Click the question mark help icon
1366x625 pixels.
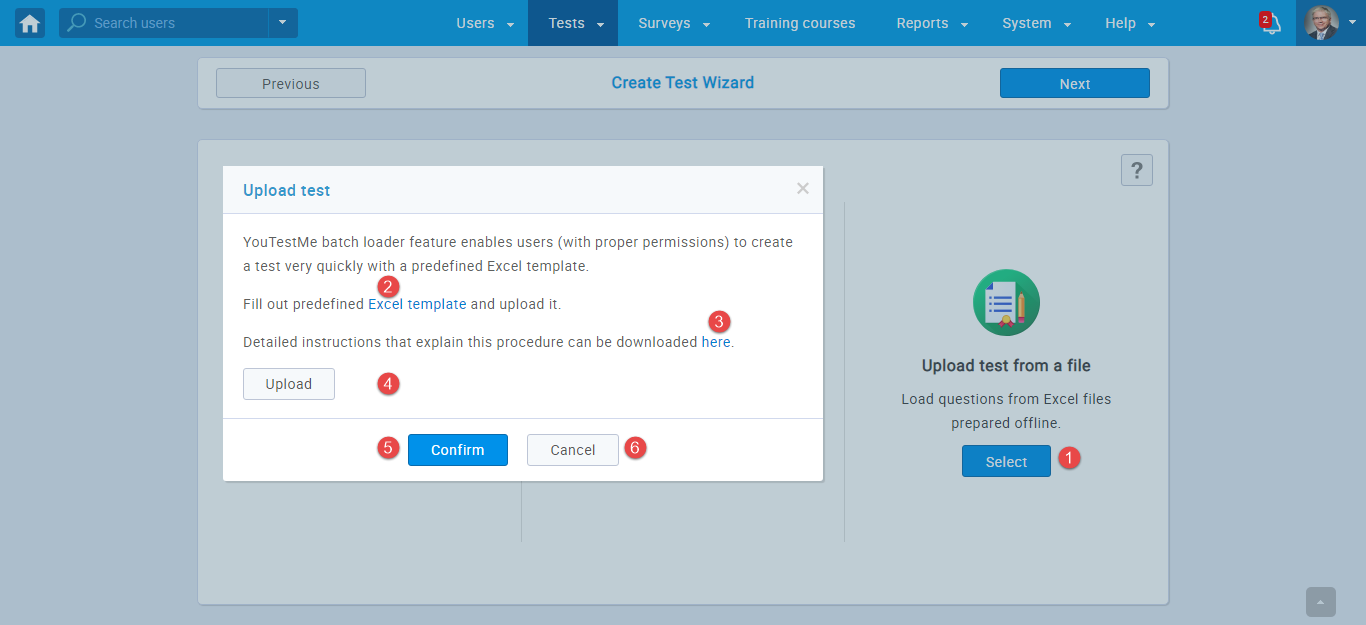(x=1137, y=171)
